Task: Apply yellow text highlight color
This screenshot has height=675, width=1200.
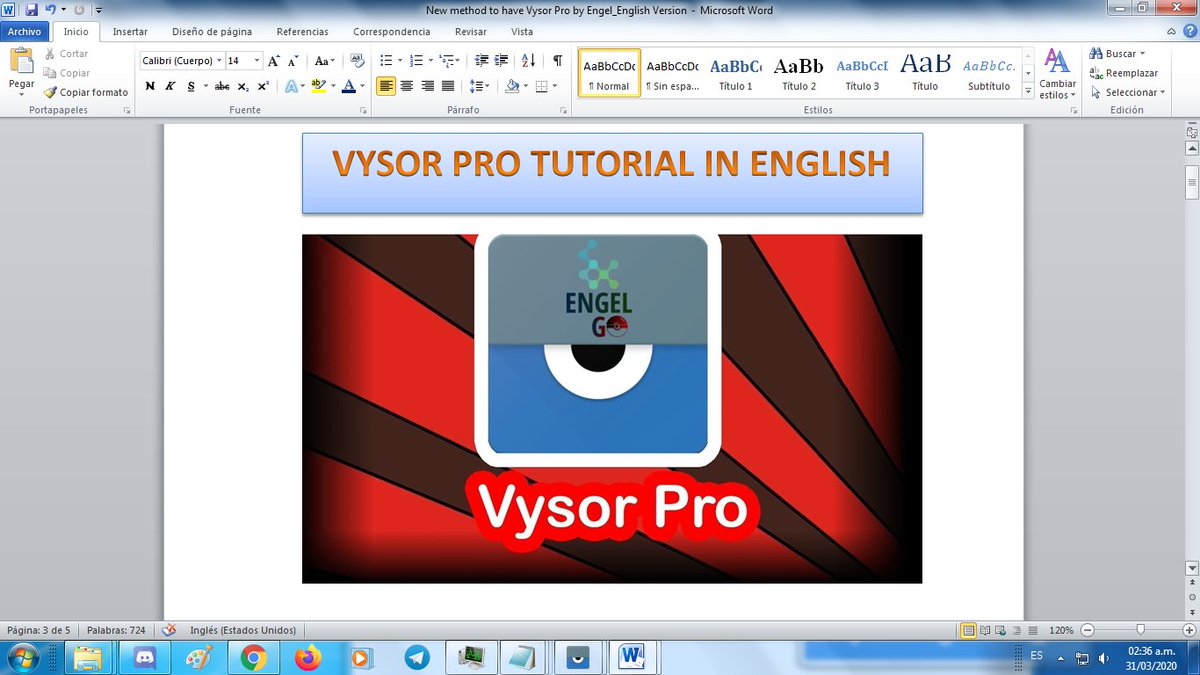Action: click(x=318, y=86)
